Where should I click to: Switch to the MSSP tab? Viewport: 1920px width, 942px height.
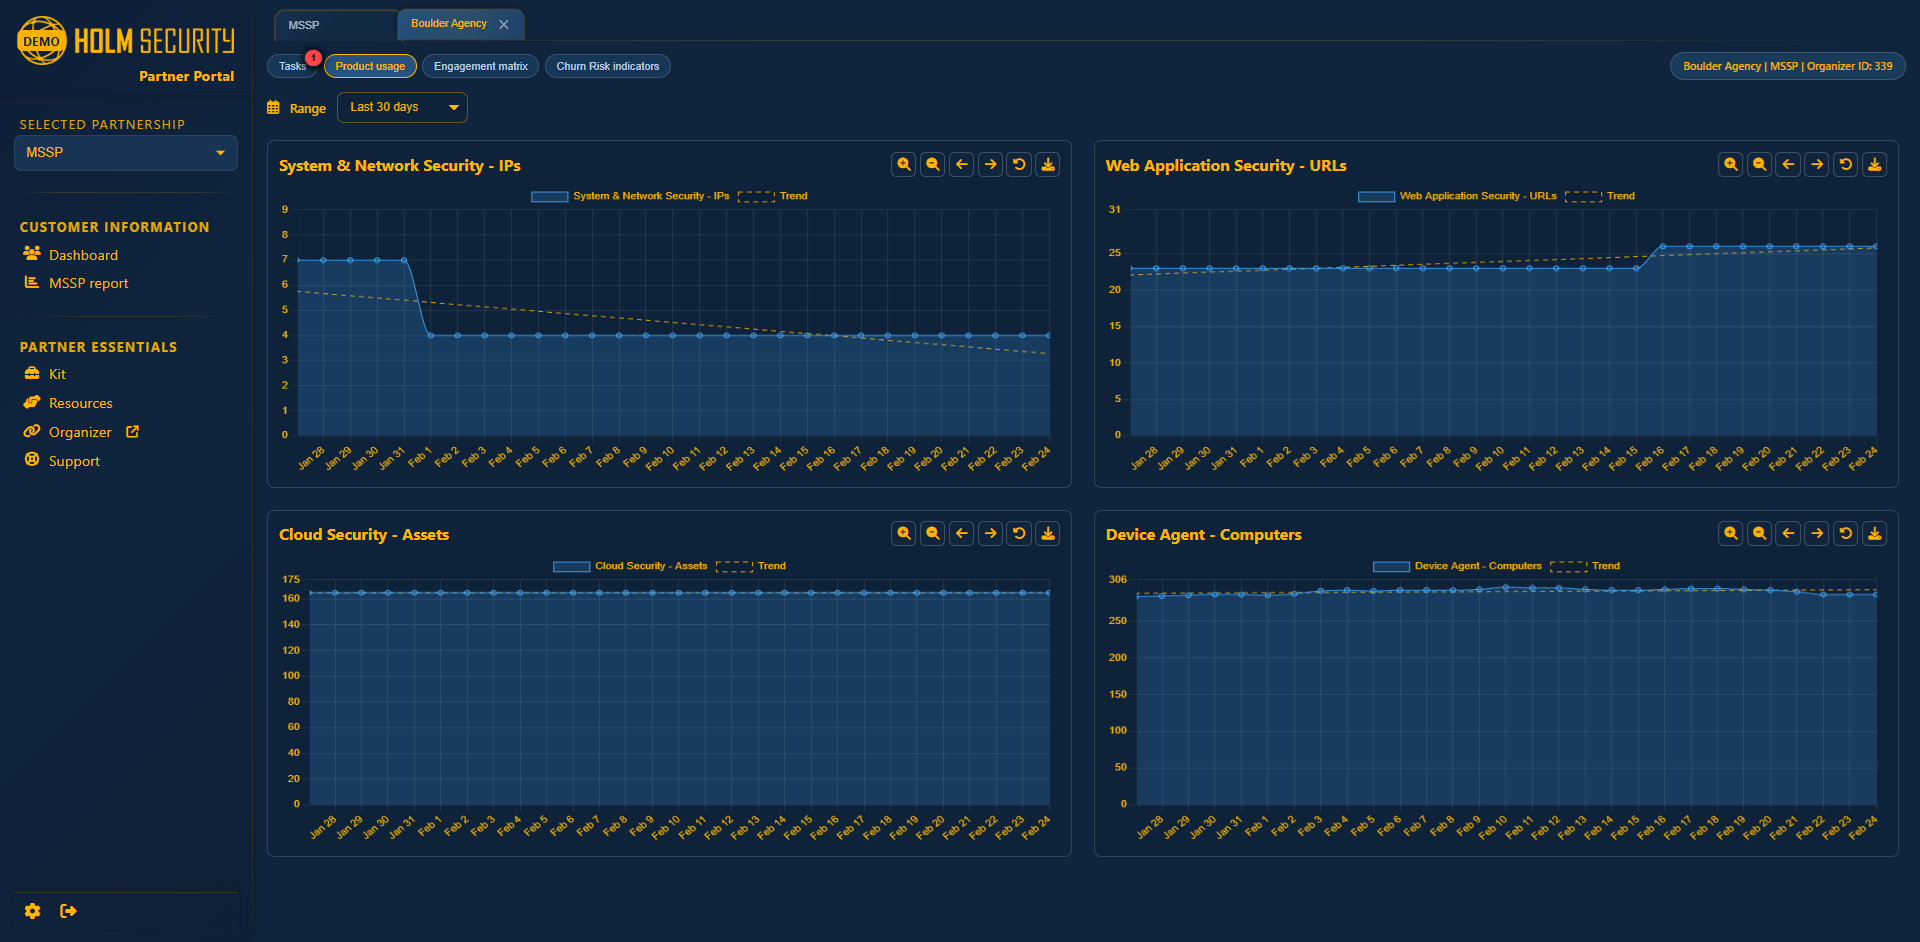[304, 25]
